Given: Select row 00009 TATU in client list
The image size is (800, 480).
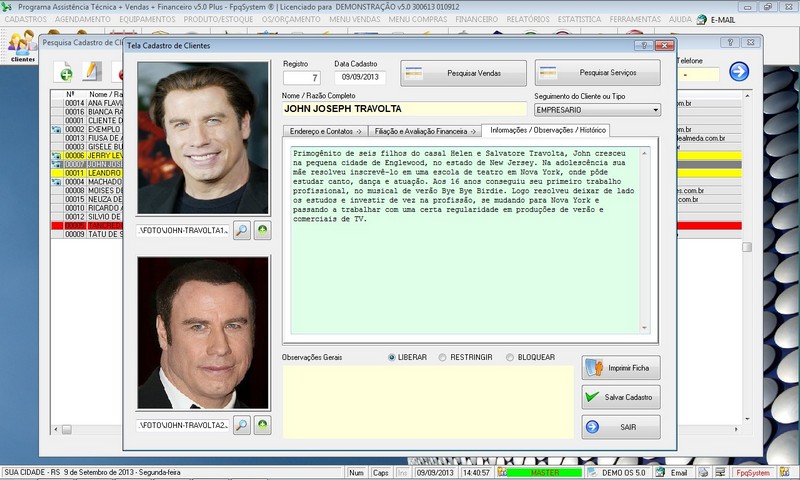Looking at the screenshot, I should click(x=87, y=234).
